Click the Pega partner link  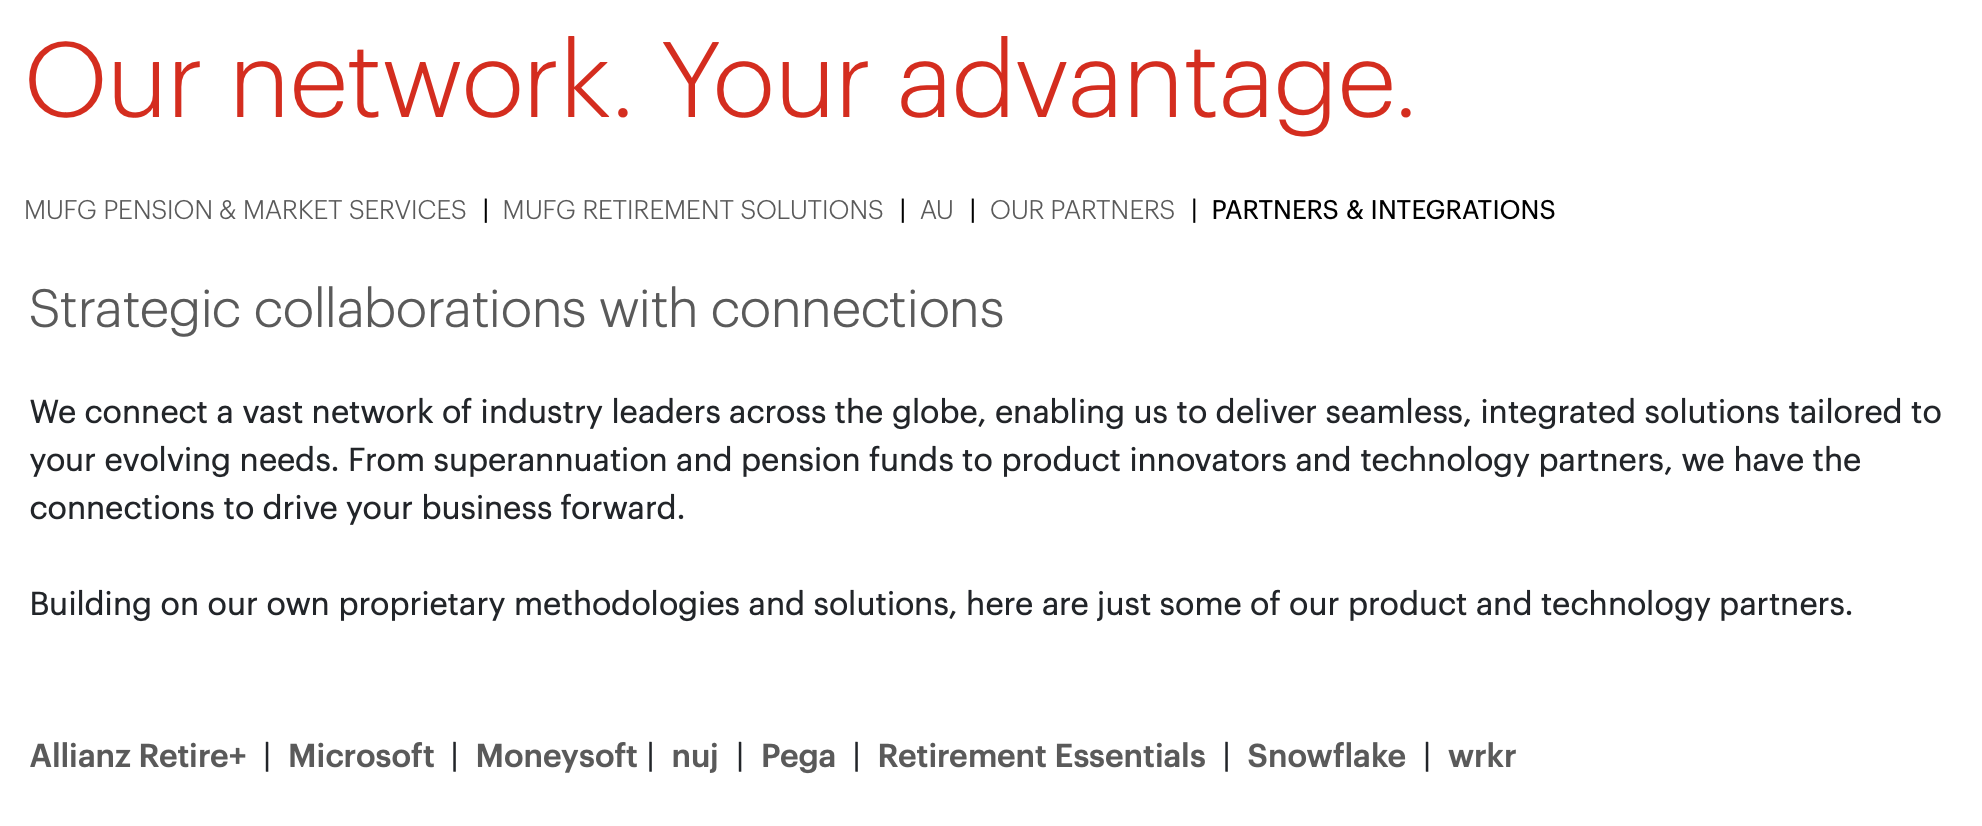point(798,757)
